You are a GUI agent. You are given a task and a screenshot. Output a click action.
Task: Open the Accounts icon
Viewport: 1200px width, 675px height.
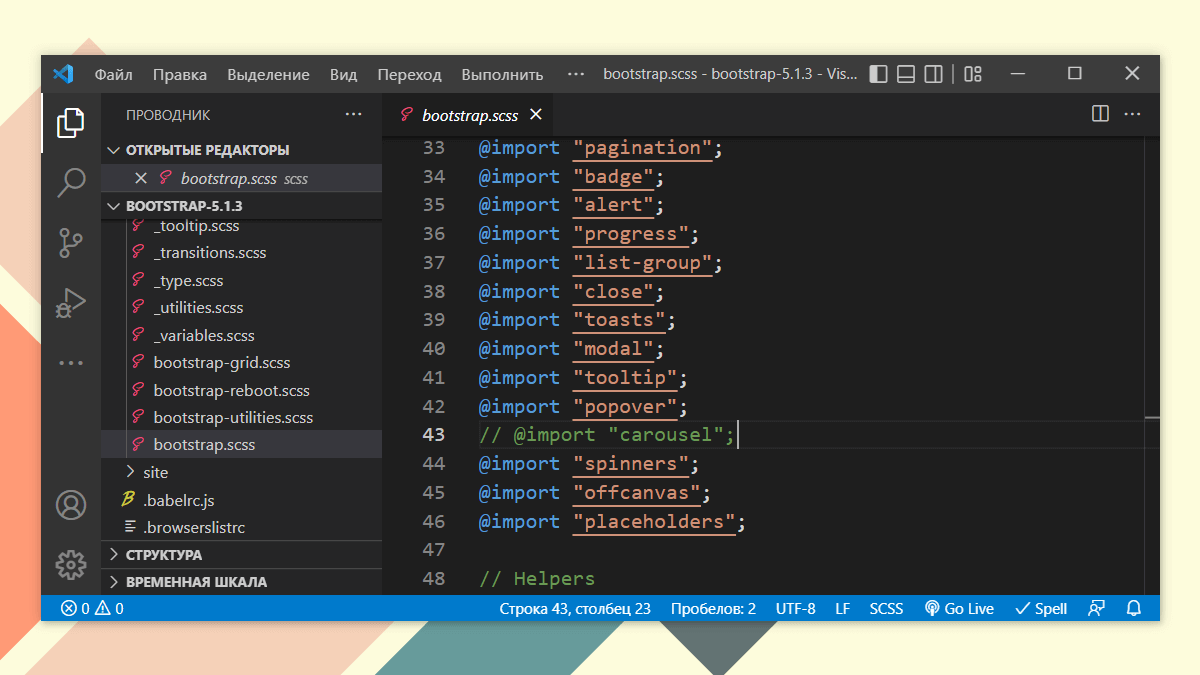(x=70, y=505)
